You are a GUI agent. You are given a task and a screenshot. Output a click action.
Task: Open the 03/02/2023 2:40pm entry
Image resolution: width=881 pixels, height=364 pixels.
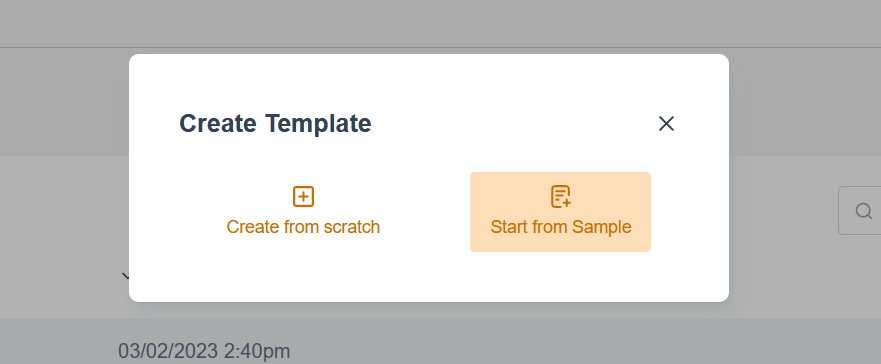[x=204, y=351]
